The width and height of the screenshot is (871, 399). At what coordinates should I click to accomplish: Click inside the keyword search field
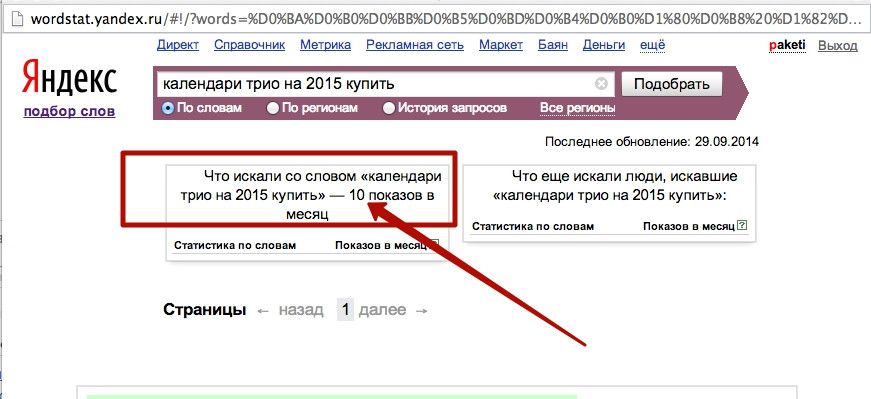coord(376,84)
